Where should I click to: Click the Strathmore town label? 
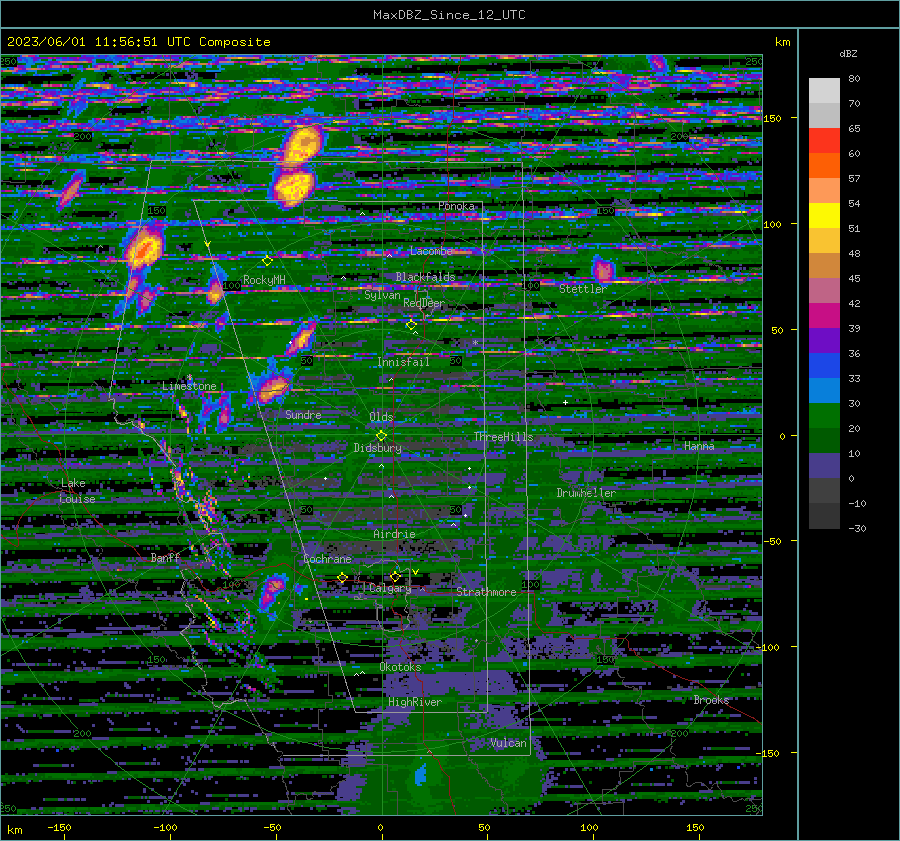tap(486, 592)
